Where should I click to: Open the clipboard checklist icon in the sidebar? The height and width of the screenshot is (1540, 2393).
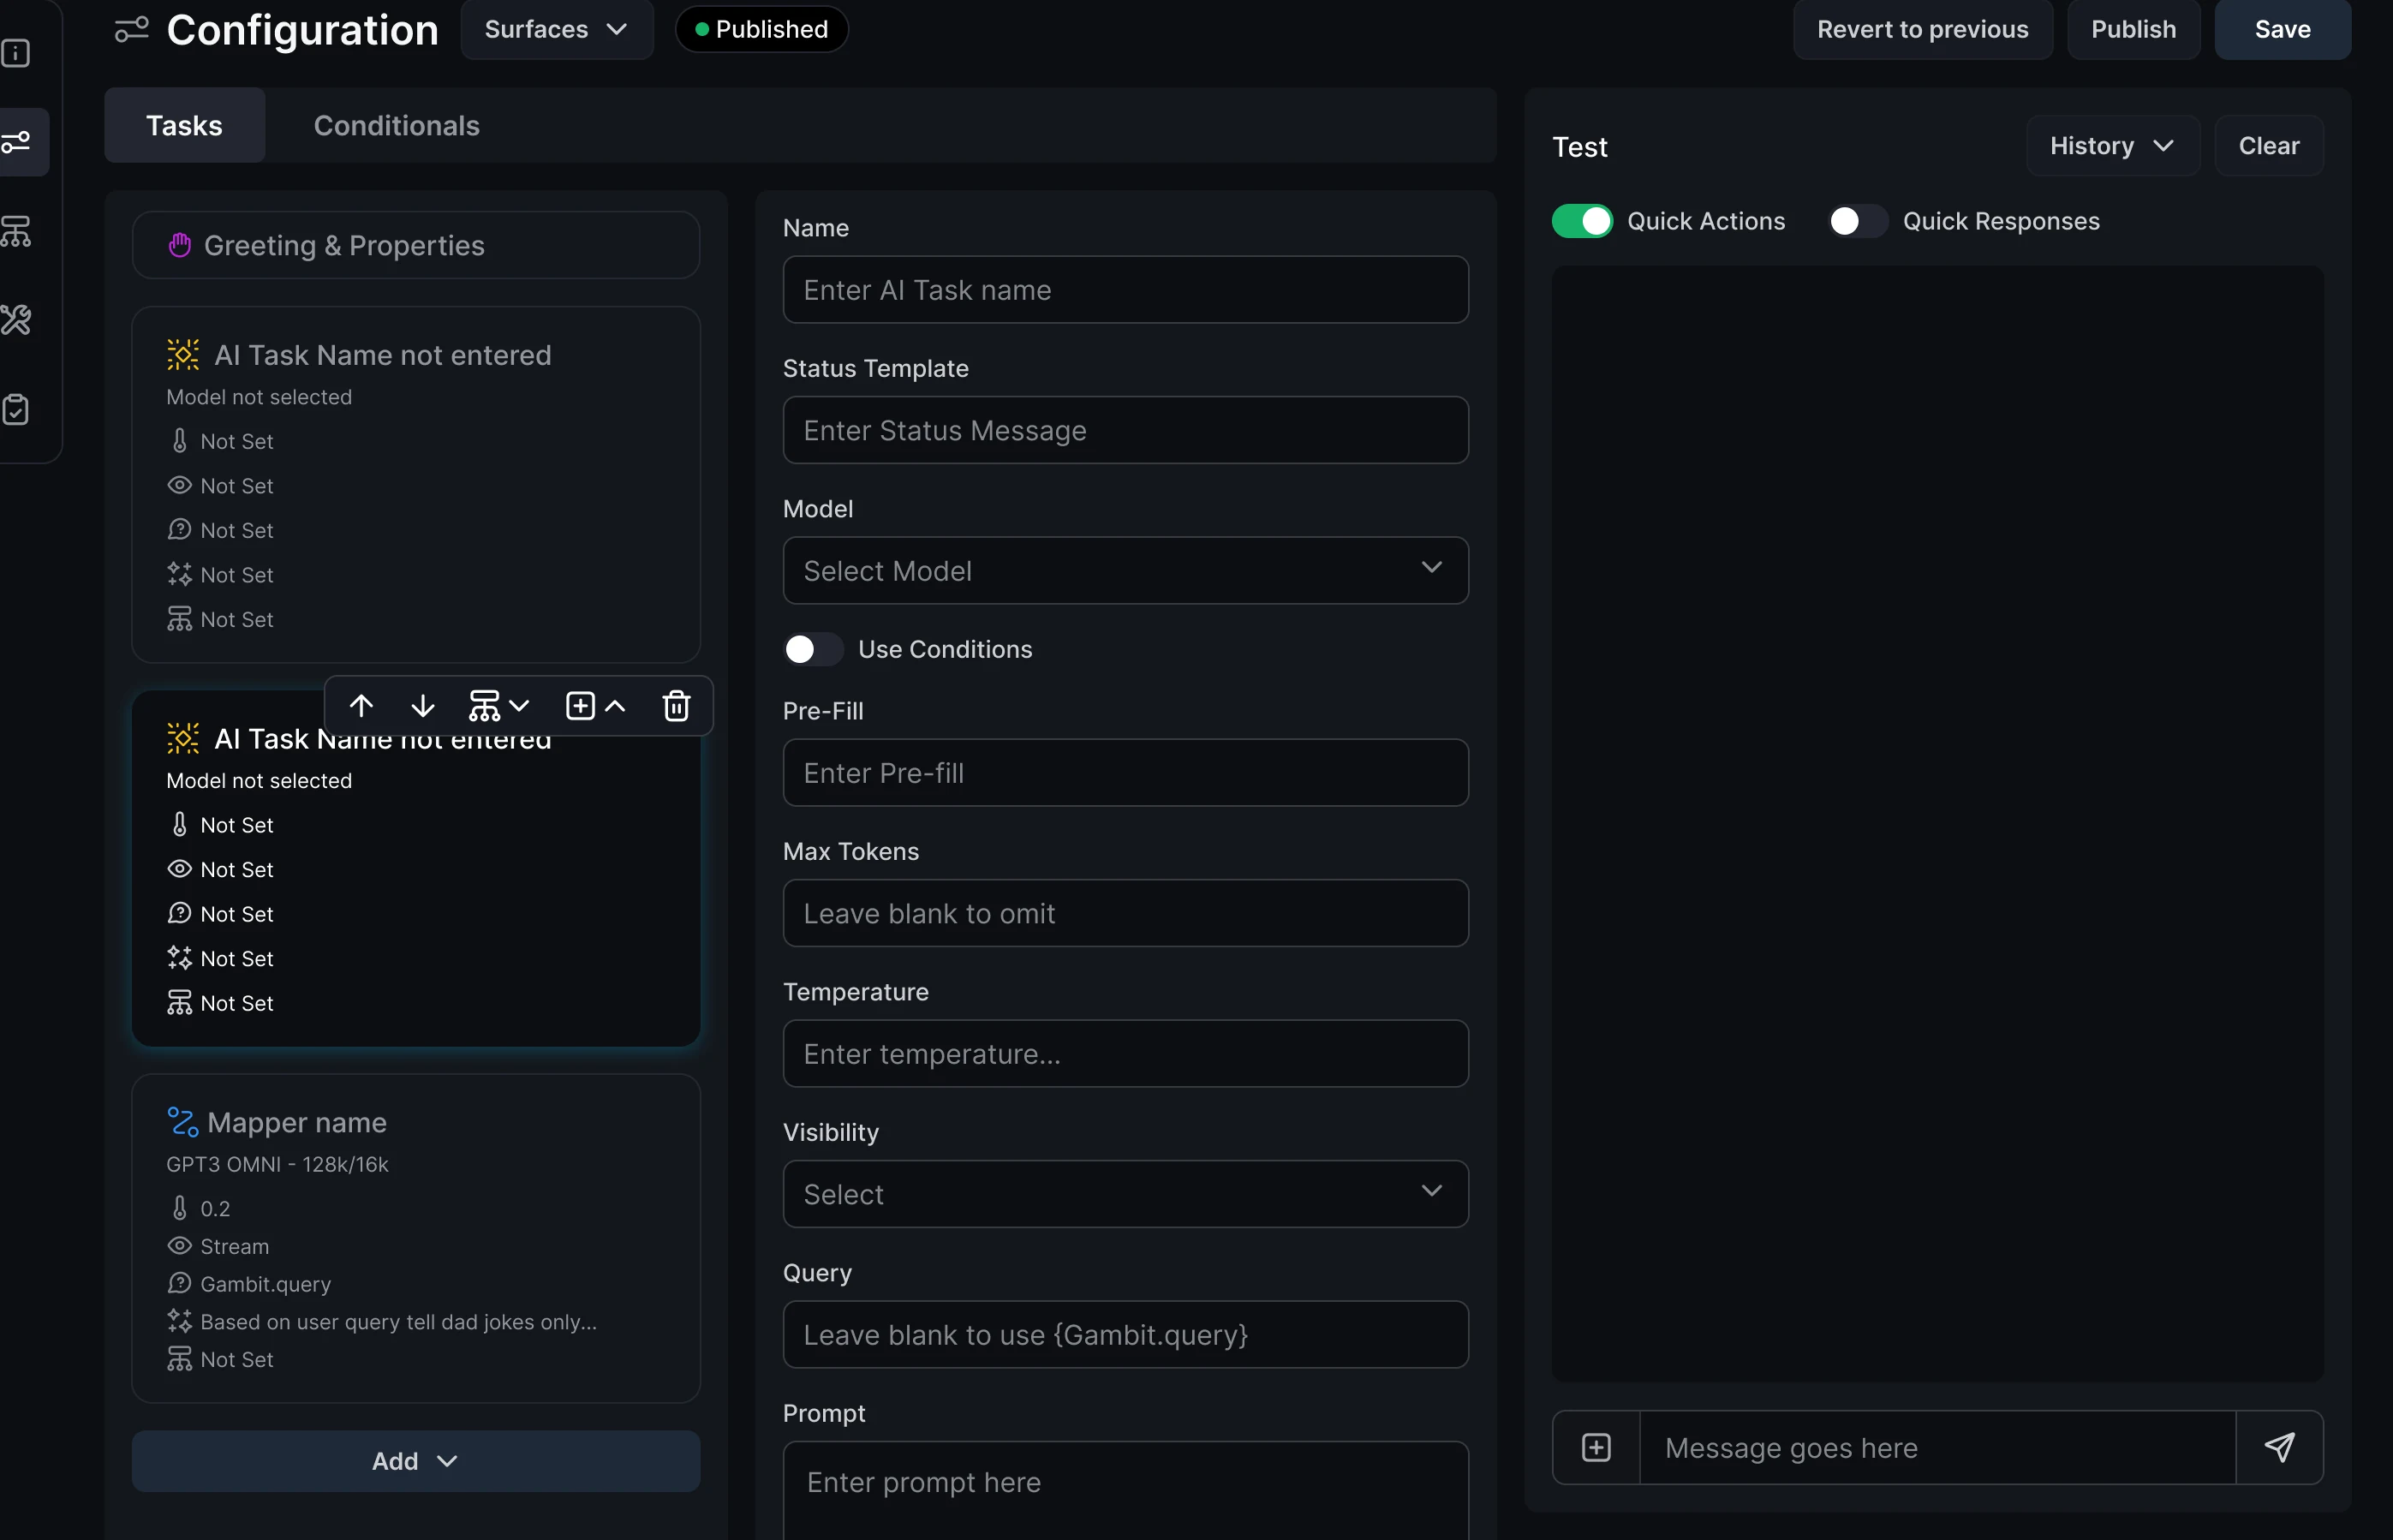pos(16,409)
